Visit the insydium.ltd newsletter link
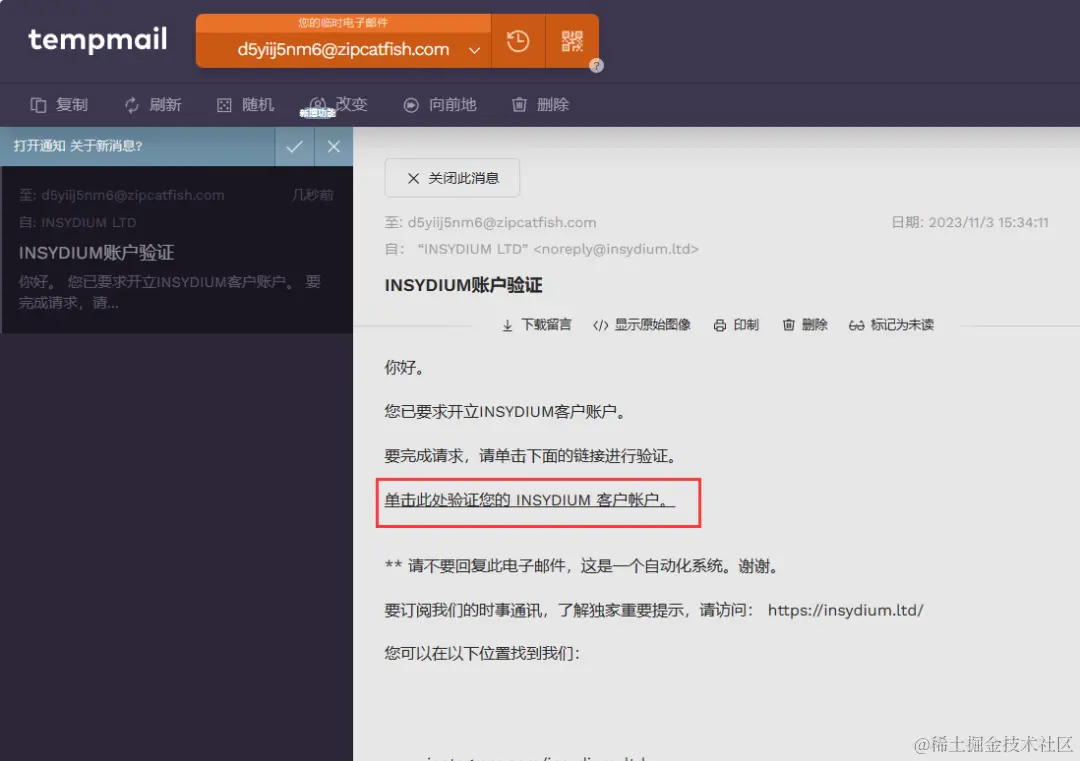Viewport: 1080px width, 761px height. coord(845,609)
